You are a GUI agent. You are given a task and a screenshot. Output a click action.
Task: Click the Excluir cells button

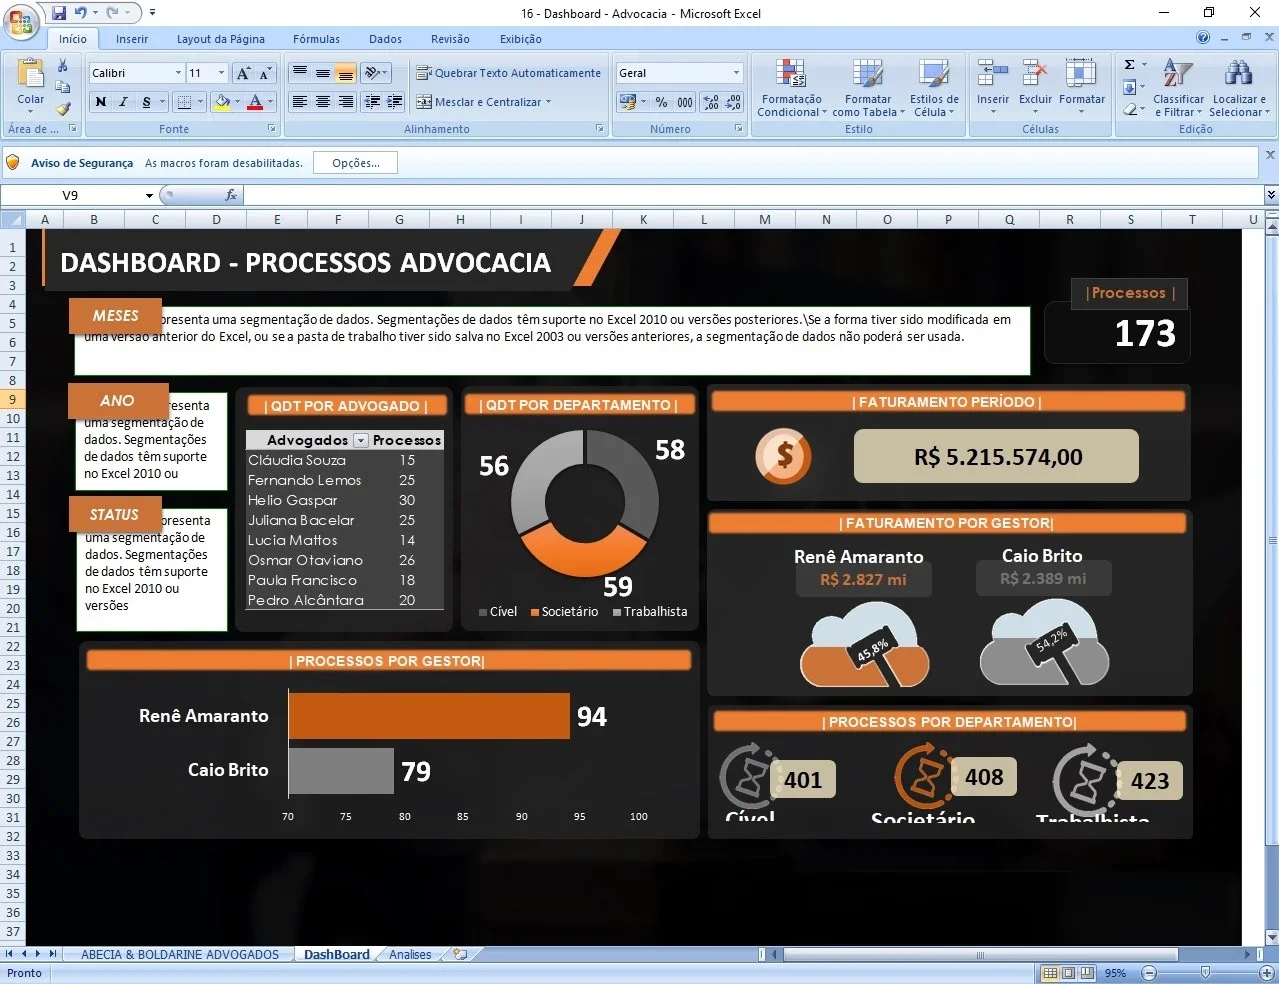pos(1035,88)
